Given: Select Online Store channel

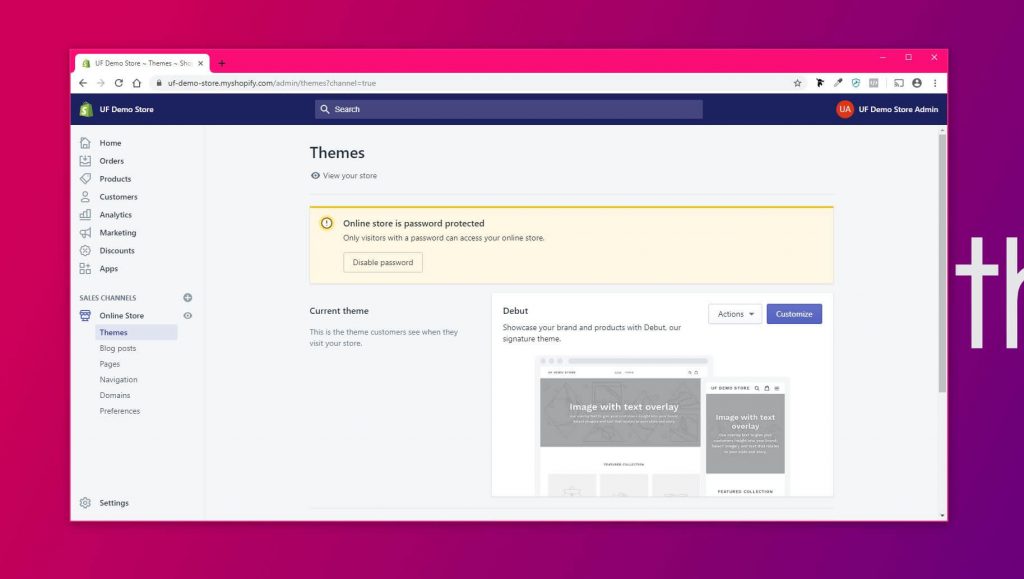Looking at the screenshot, I should point(121,315).
